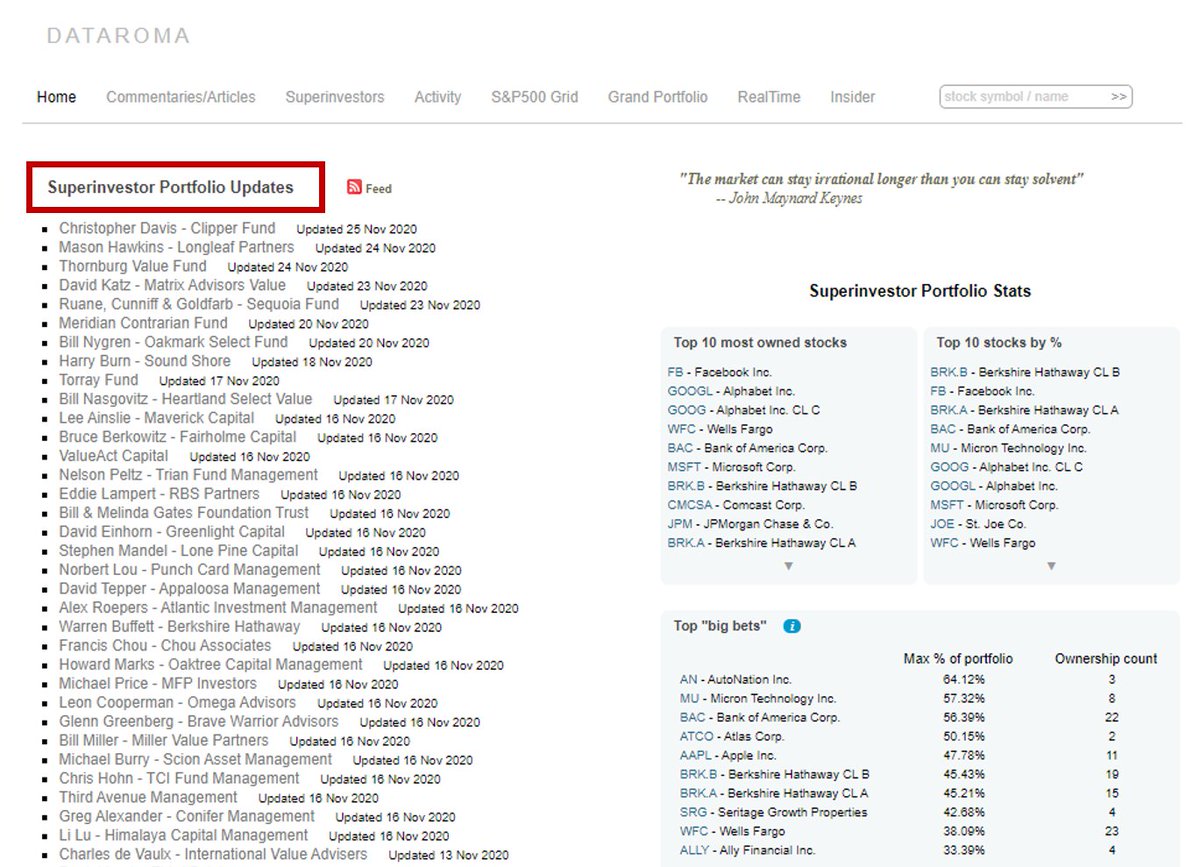This screenshot has height=867, width=1200.
Task: Click MSFT in Top 10 most owned stocks
Action: (684, 467)
